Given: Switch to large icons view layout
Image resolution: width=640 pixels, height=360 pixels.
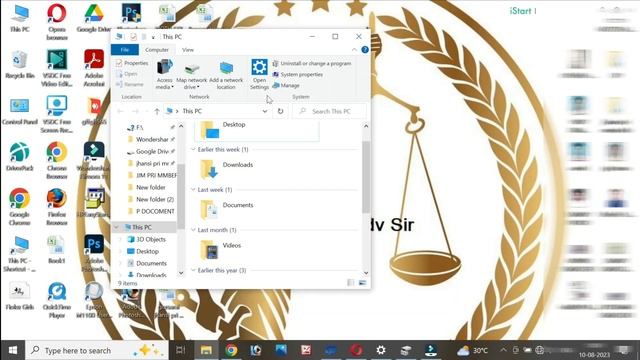Looking at the screenshot, I should pos(362,283).
